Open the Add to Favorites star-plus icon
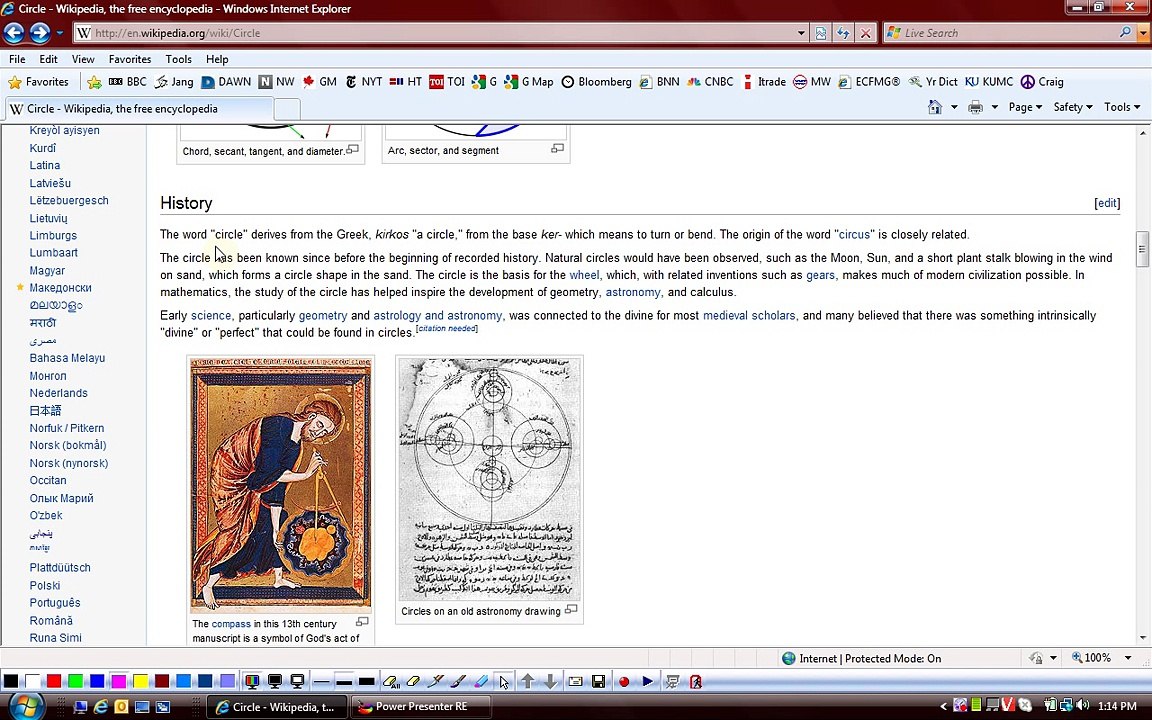This screenshot has height=720, width=1152. pos(94,82)
